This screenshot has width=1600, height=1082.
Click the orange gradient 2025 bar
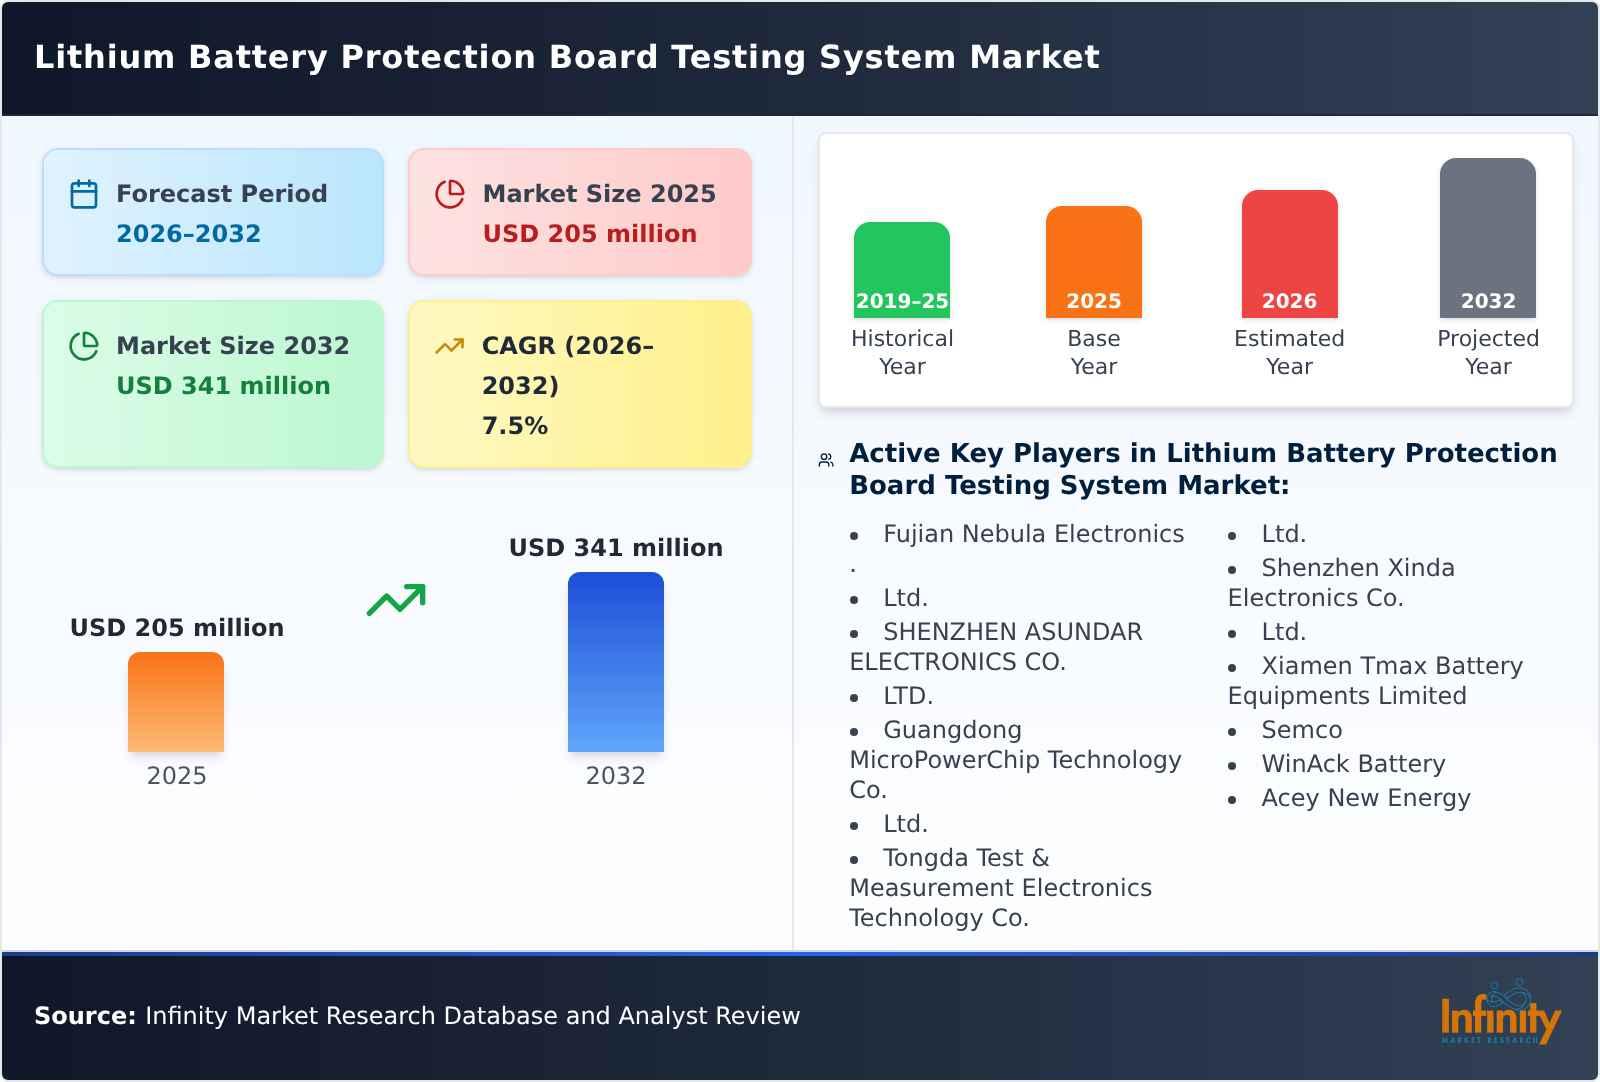[175, 702]
